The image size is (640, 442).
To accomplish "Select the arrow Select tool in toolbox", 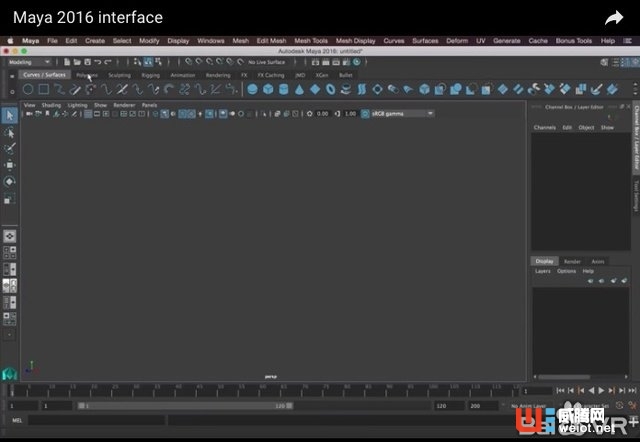I will coord(10,114).
